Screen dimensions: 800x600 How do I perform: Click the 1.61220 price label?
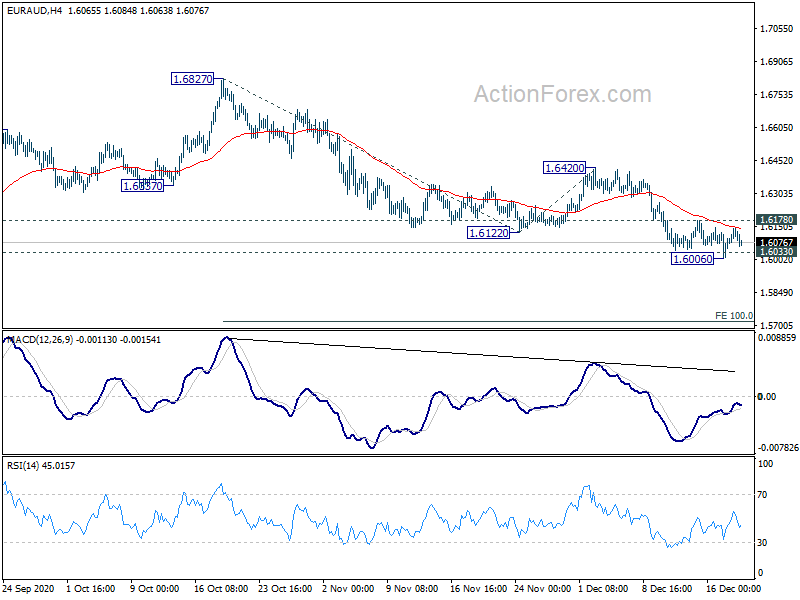[488, 233]
